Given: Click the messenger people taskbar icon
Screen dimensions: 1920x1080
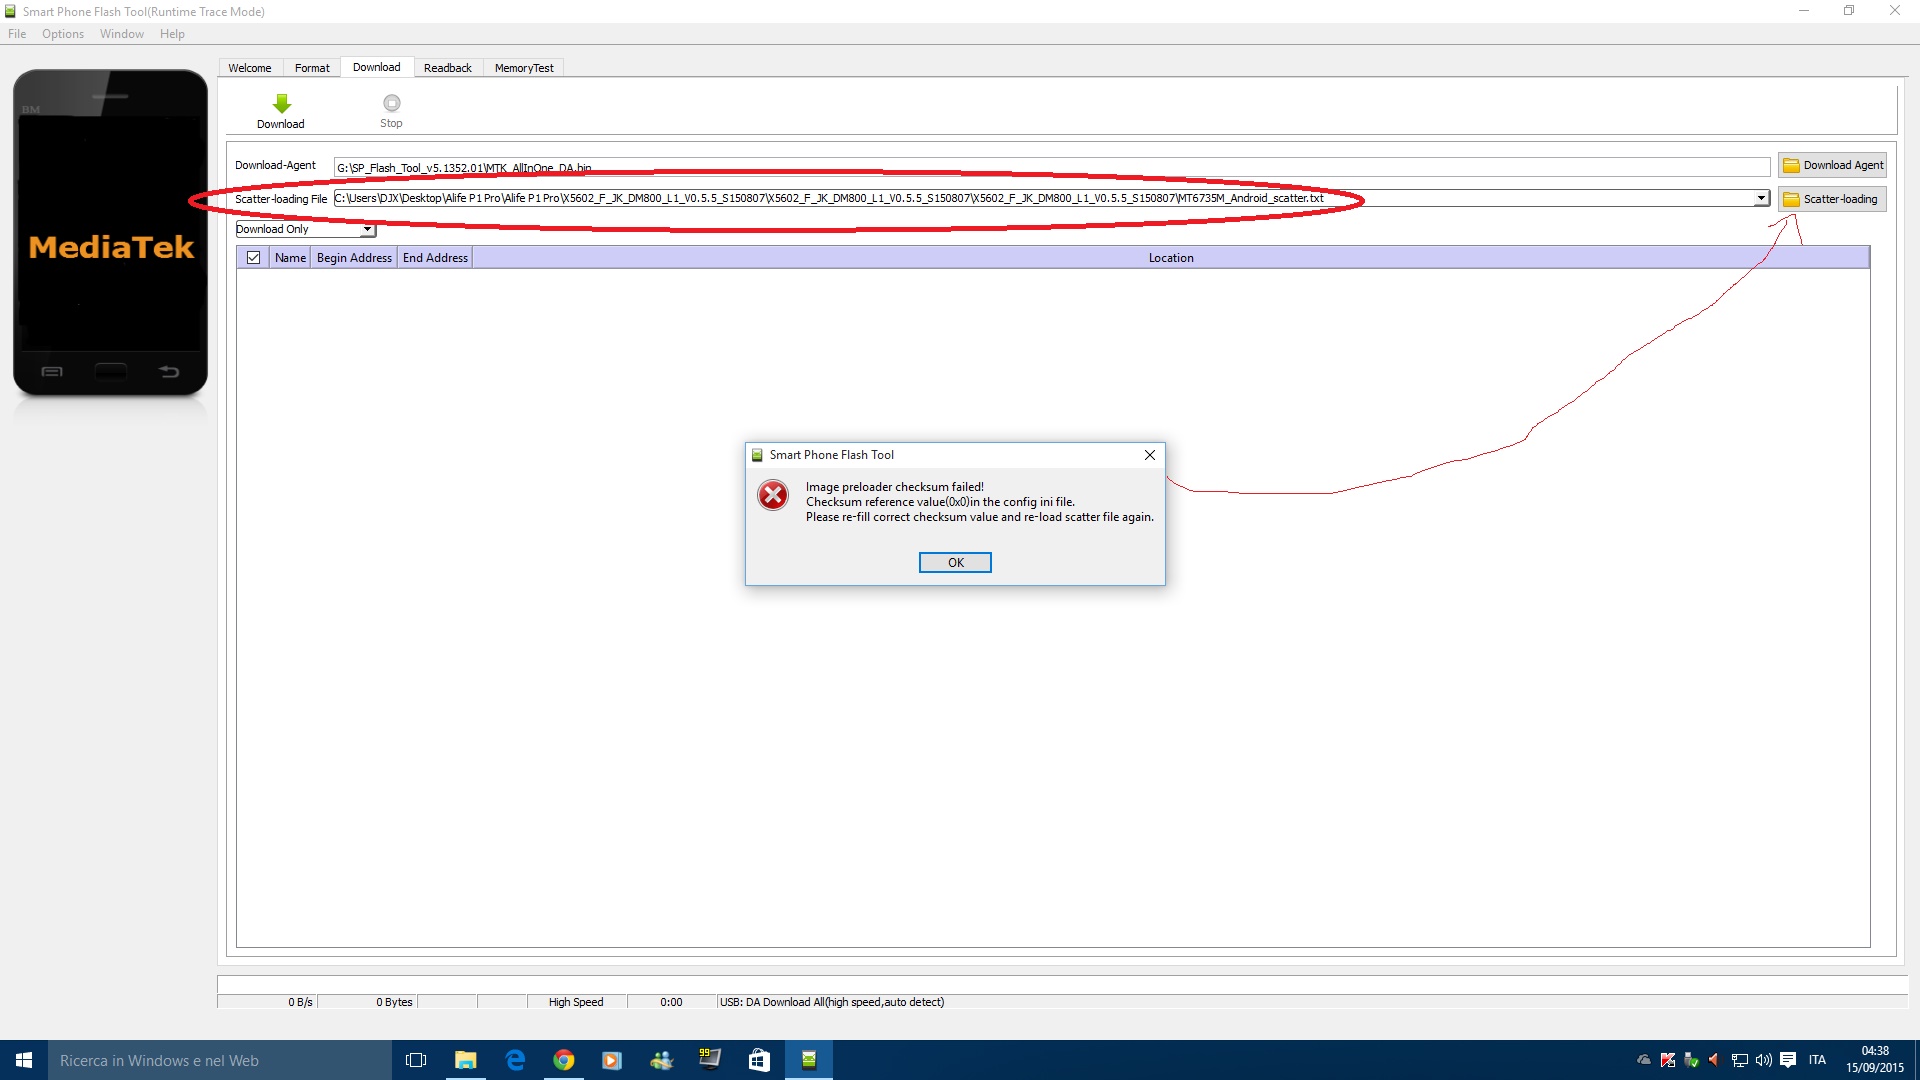Looking at the screenshot, I should tap(661, 1060).
